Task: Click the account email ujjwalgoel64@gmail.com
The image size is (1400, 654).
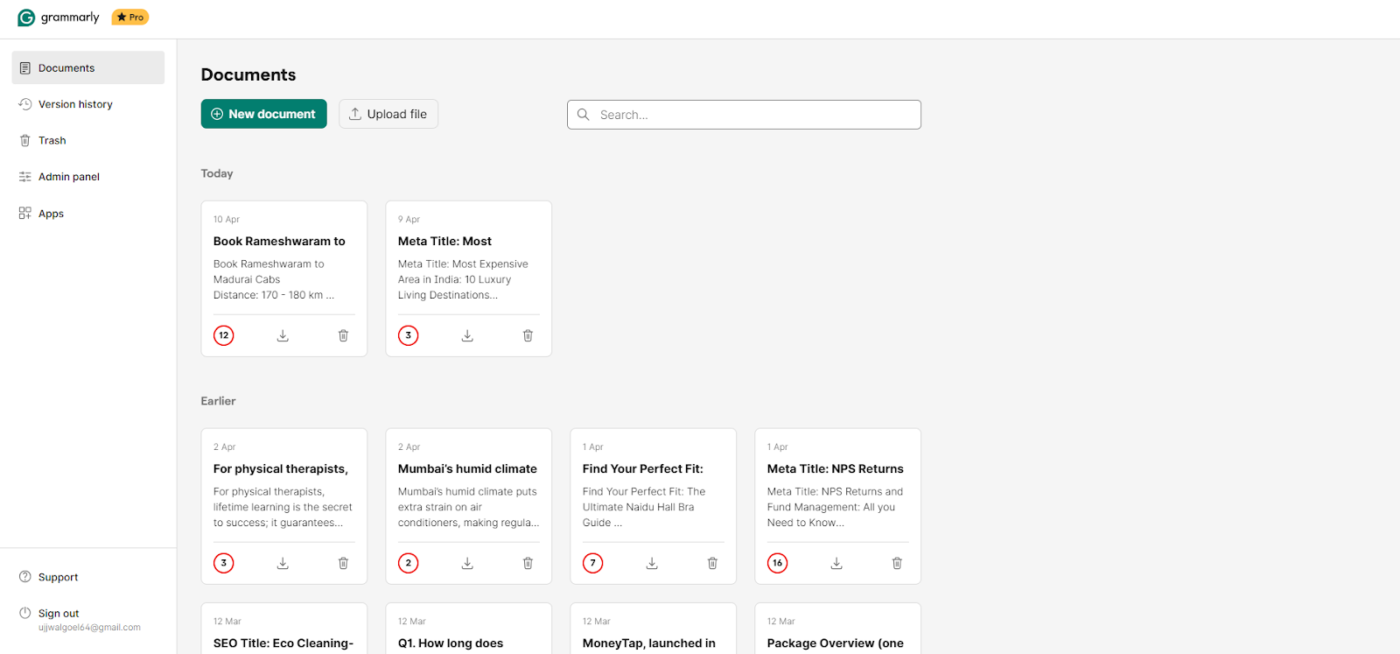Action: (x=89, y=628)
